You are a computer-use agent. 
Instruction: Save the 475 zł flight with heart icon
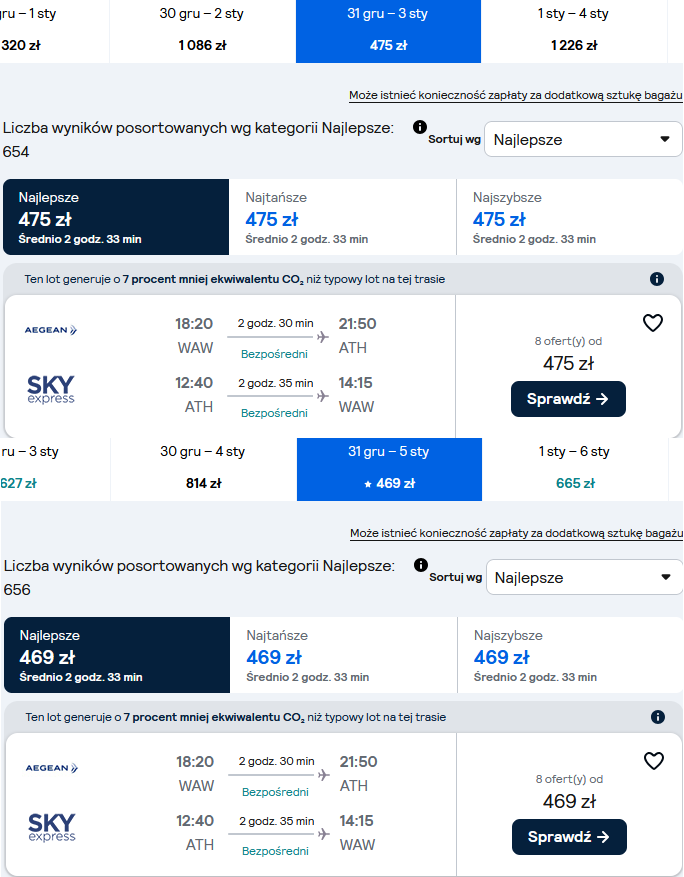tap(653, 323)
